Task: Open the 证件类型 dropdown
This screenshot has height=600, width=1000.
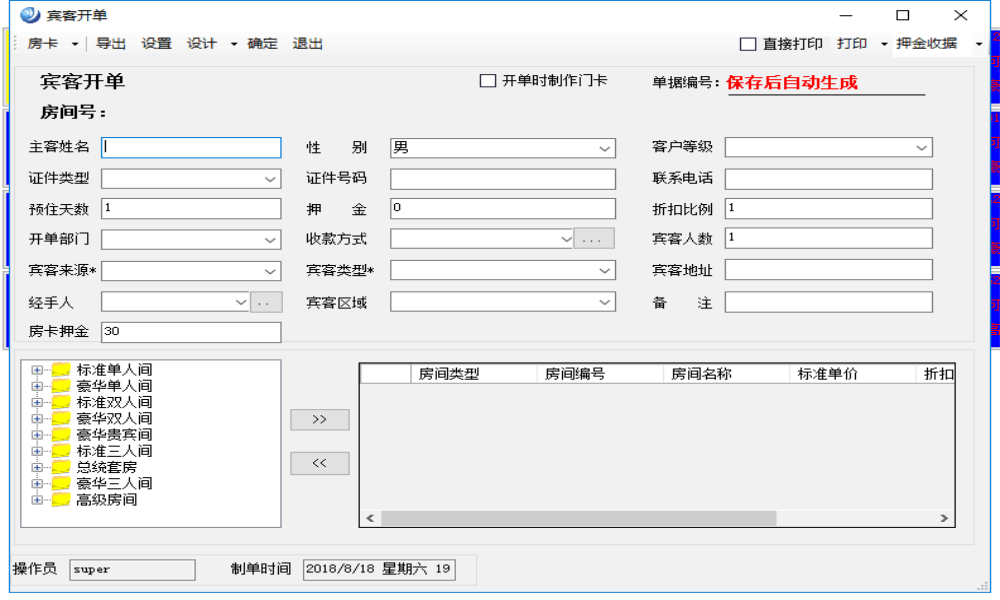Action: [x=270, y=179]
